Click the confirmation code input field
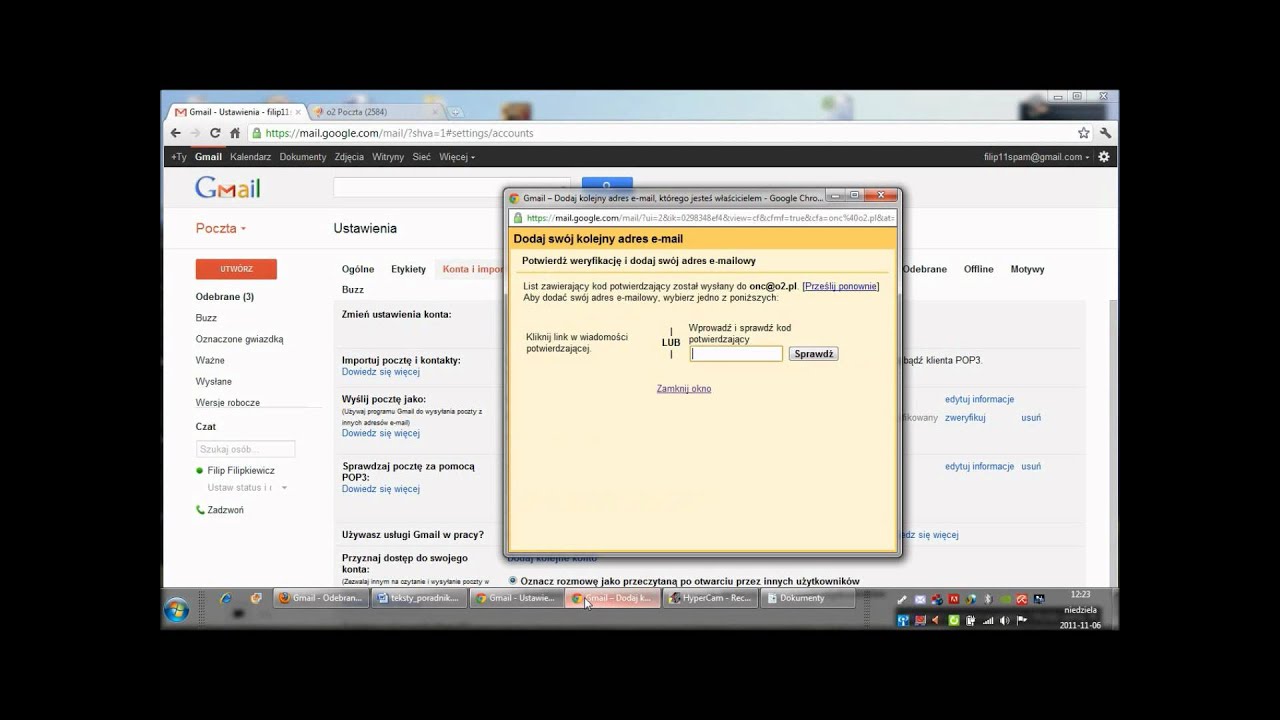Screen dimensions: 1280x720 [736, 354]
